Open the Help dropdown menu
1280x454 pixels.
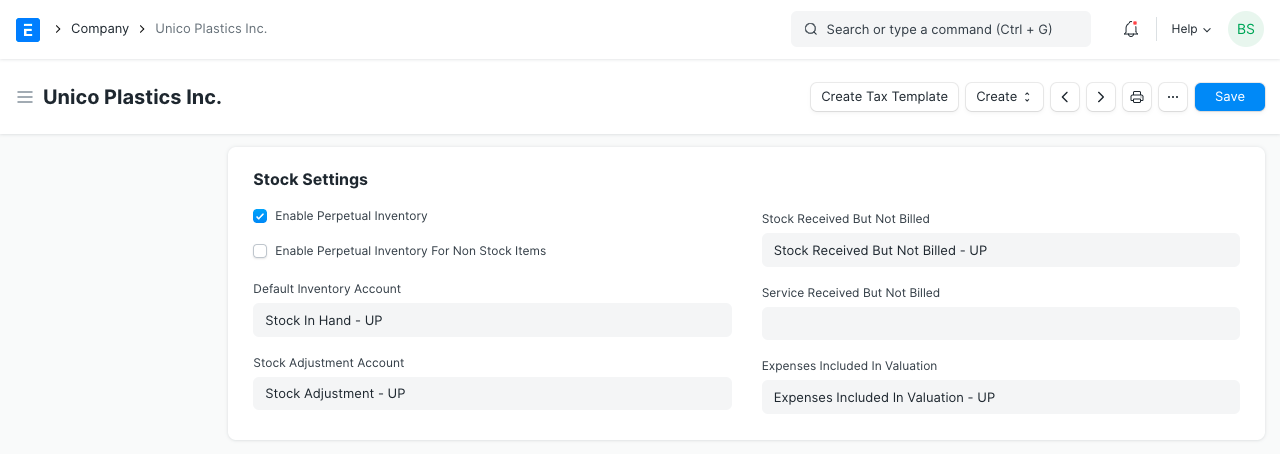point(1191,30)
